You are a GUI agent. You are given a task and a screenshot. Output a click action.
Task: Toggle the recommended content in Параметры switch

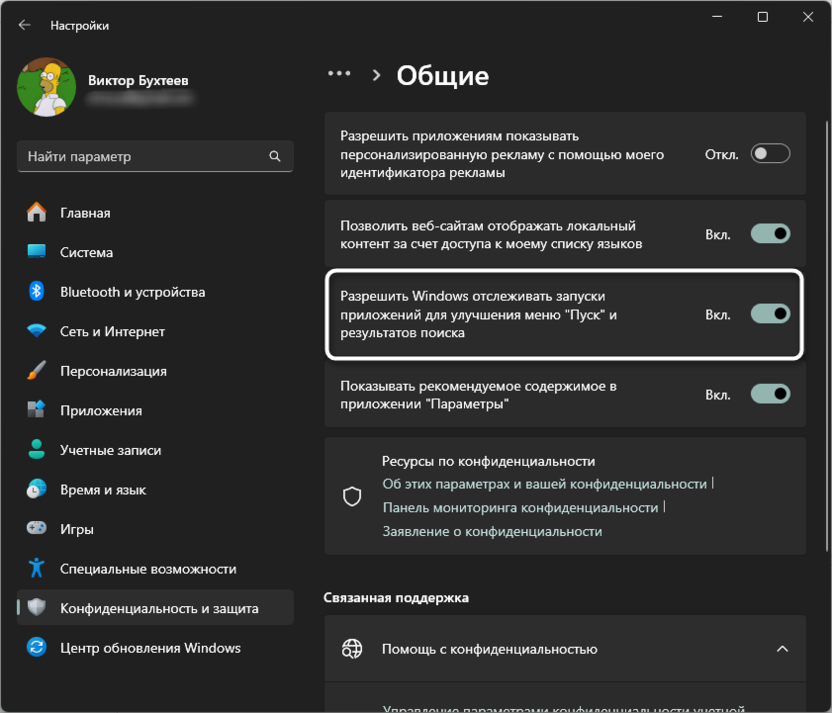[x=770, y=394]
